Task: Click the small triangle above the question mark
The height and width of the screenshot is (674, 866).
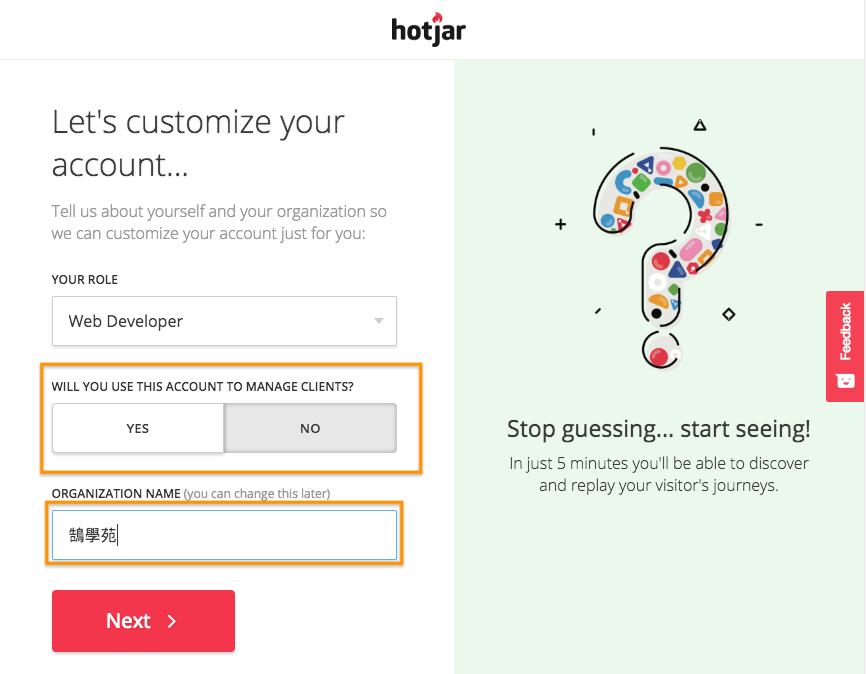Action: coord(700,125)
